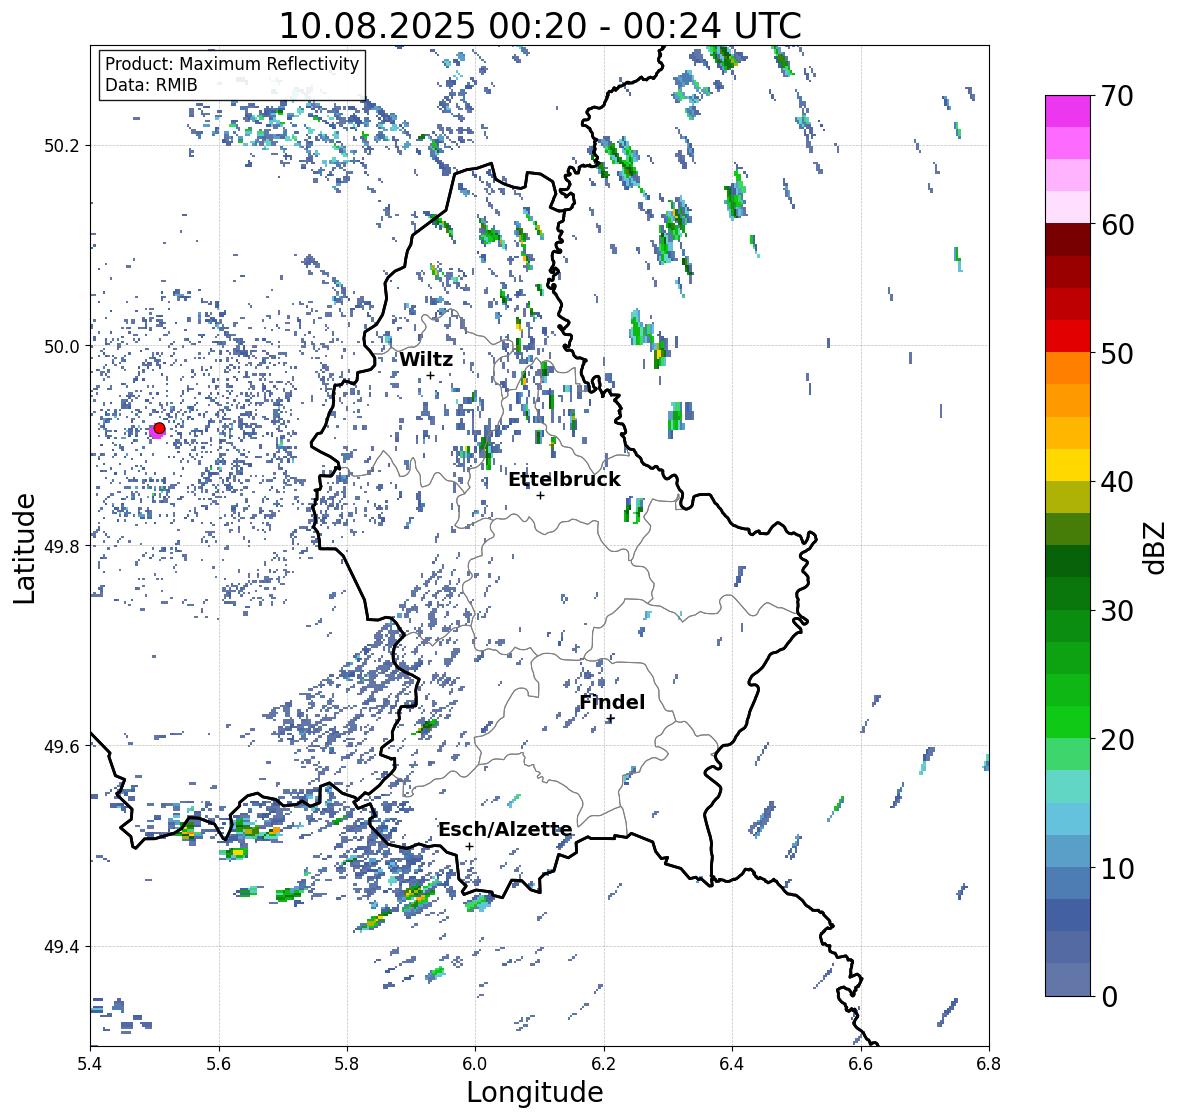Click the 'Data: RMIB' text
This screenshot has height=1117, width=1179.
(151, 85)
